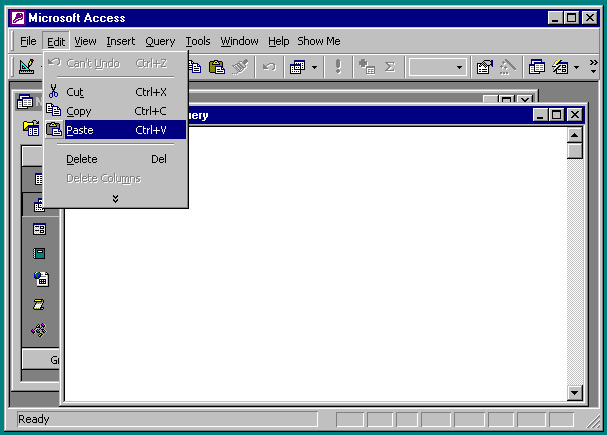Select the Pages icon in database sidebar
This screenshot has width=607, height=435.
coord(41,279)
